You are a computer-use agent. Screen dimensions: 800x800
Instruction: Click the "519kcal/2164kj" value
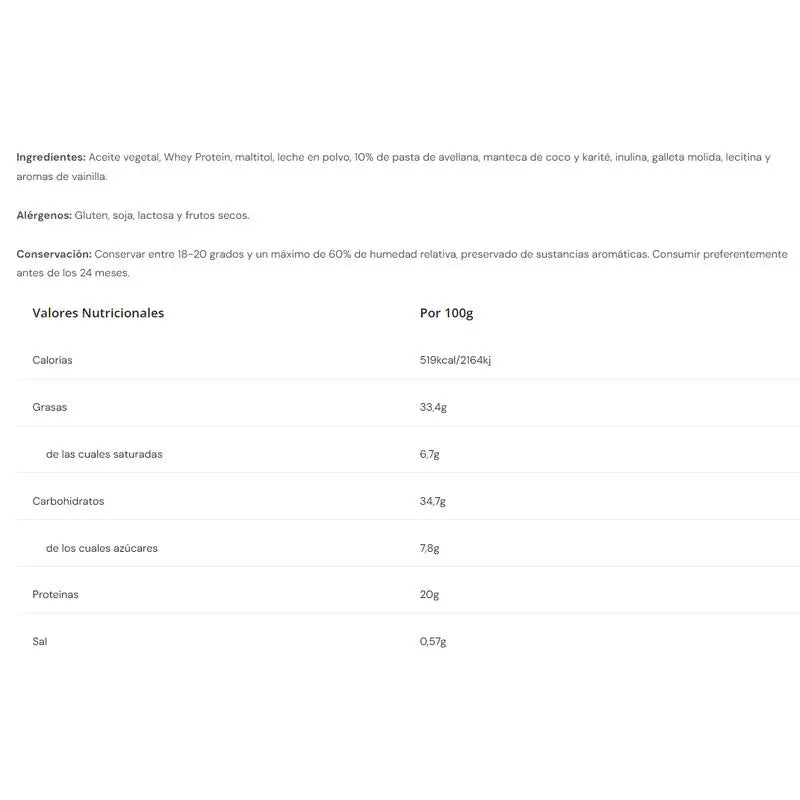[x=455, y=360]
